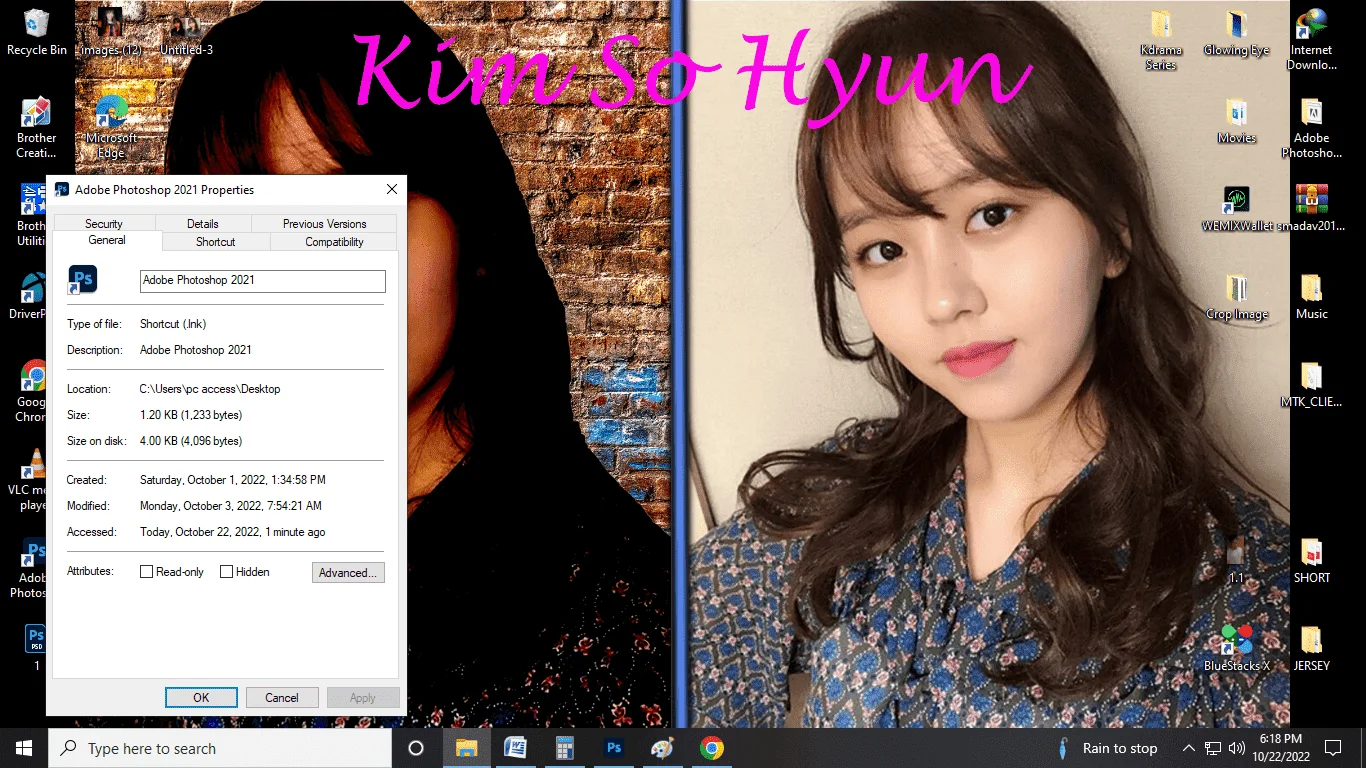Enable the Read-only attribute checkbox
The image size is (1366, 768).
pos(147,572)
